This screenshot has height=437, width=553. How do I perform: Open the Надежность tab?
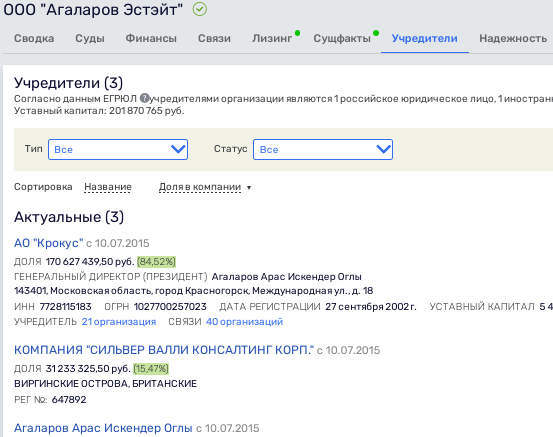click(513, 38)
